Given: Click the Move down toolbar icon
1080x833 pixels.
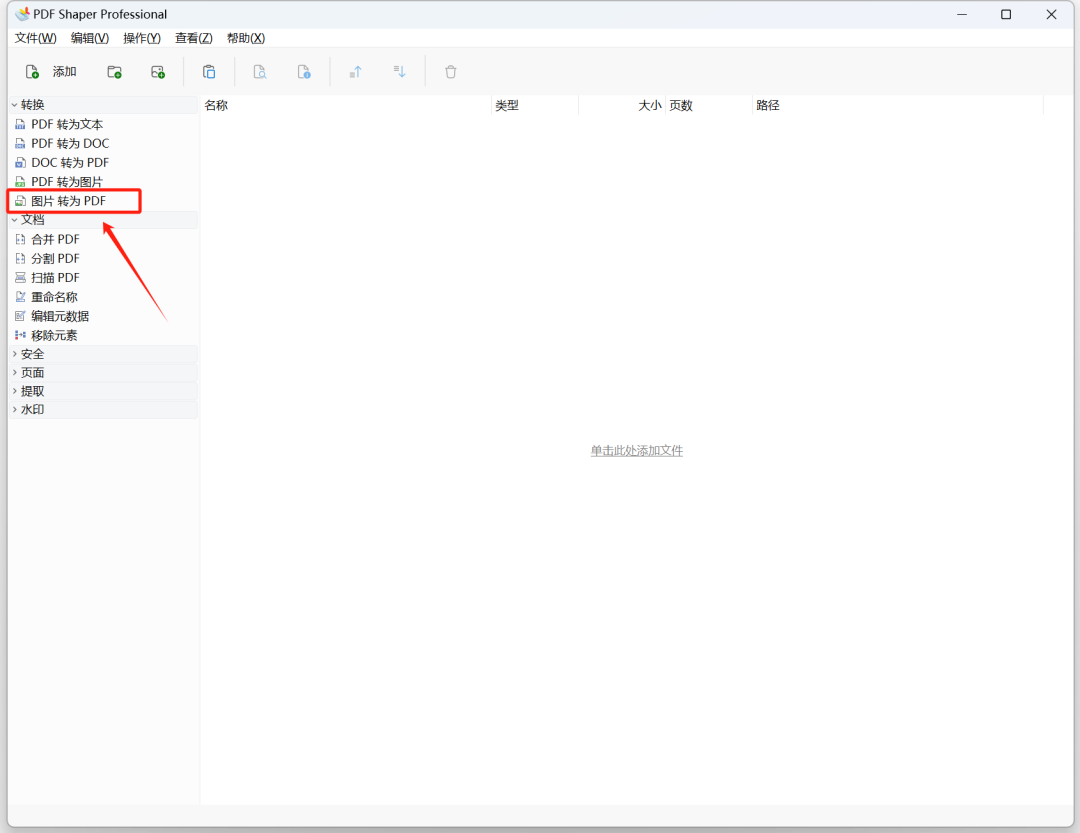Looking at the screenshot, I should click(399, 72).
